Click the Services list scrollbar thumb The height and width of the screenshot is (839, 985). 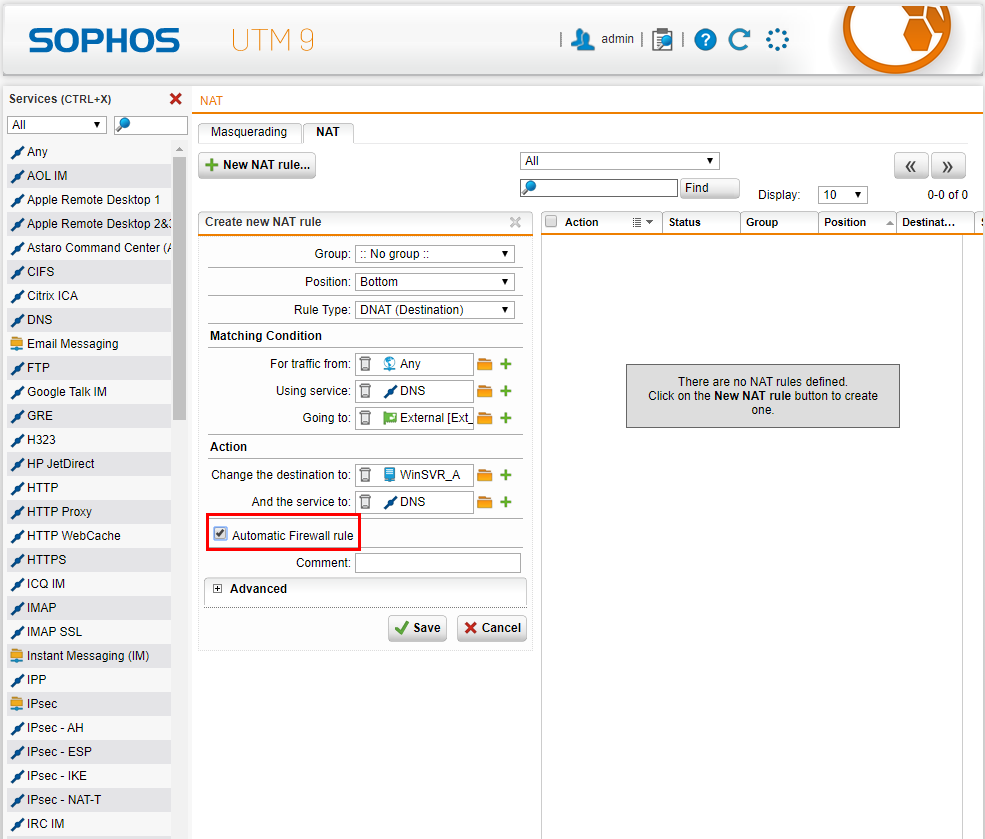tap(180, 288)
